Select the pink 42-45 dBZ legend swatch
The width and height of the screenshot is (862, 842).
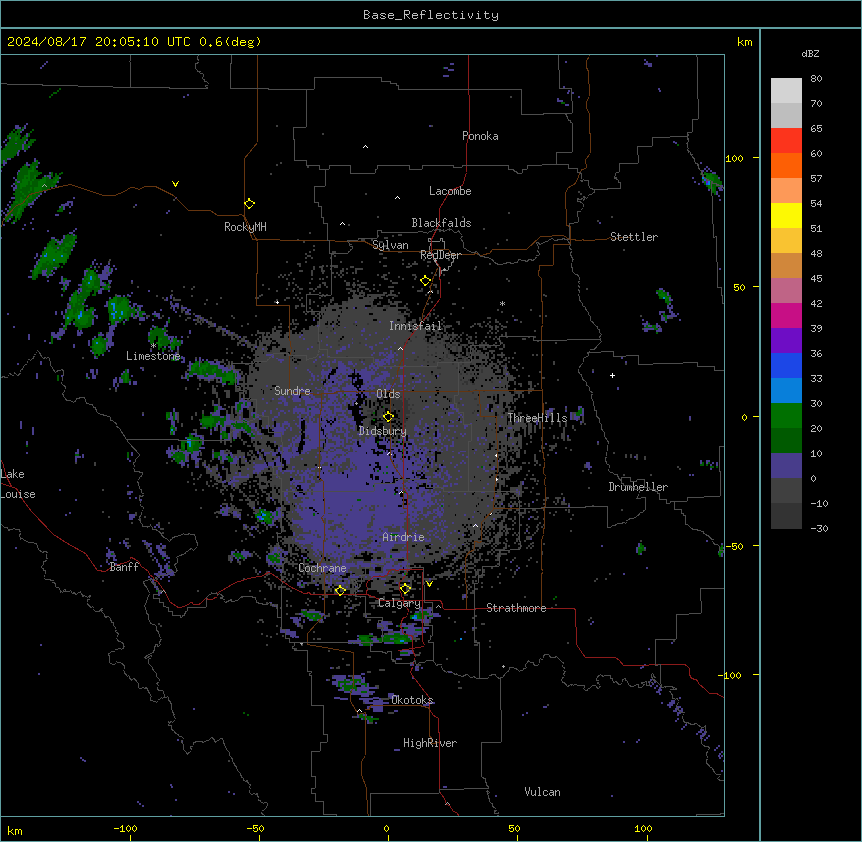(x=786, y=291)
